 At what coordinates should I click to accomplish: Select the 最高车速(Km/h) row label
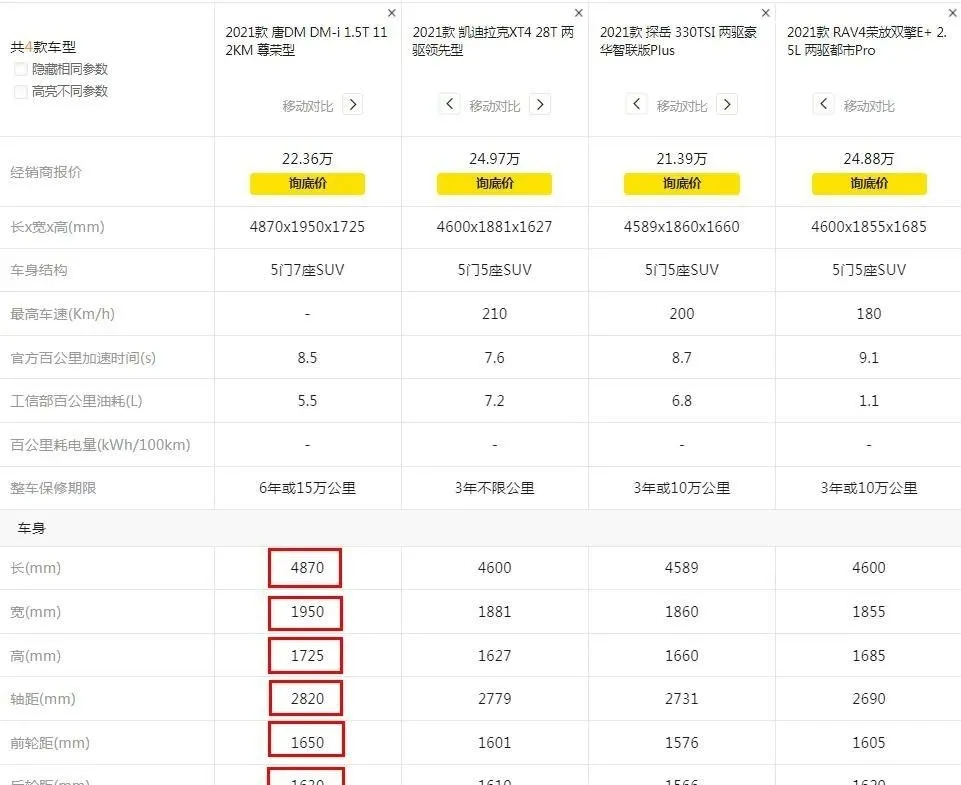pos(62,314)
